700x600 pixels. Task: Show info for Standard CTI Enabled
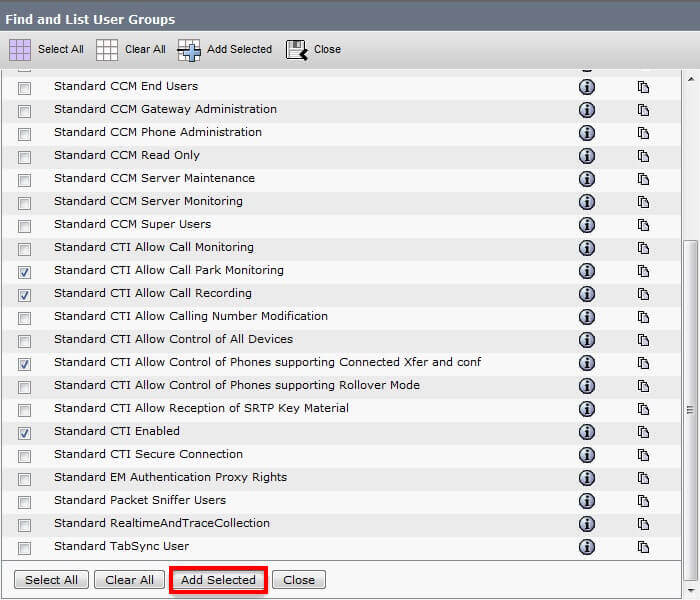click(x=587, y=432)
